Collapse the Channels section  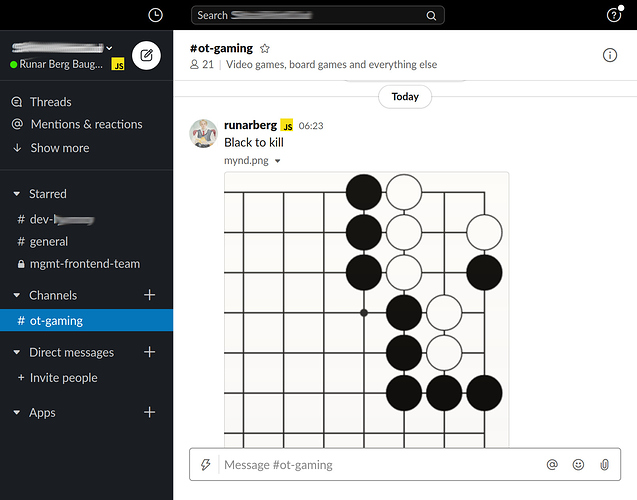point(16,295)
